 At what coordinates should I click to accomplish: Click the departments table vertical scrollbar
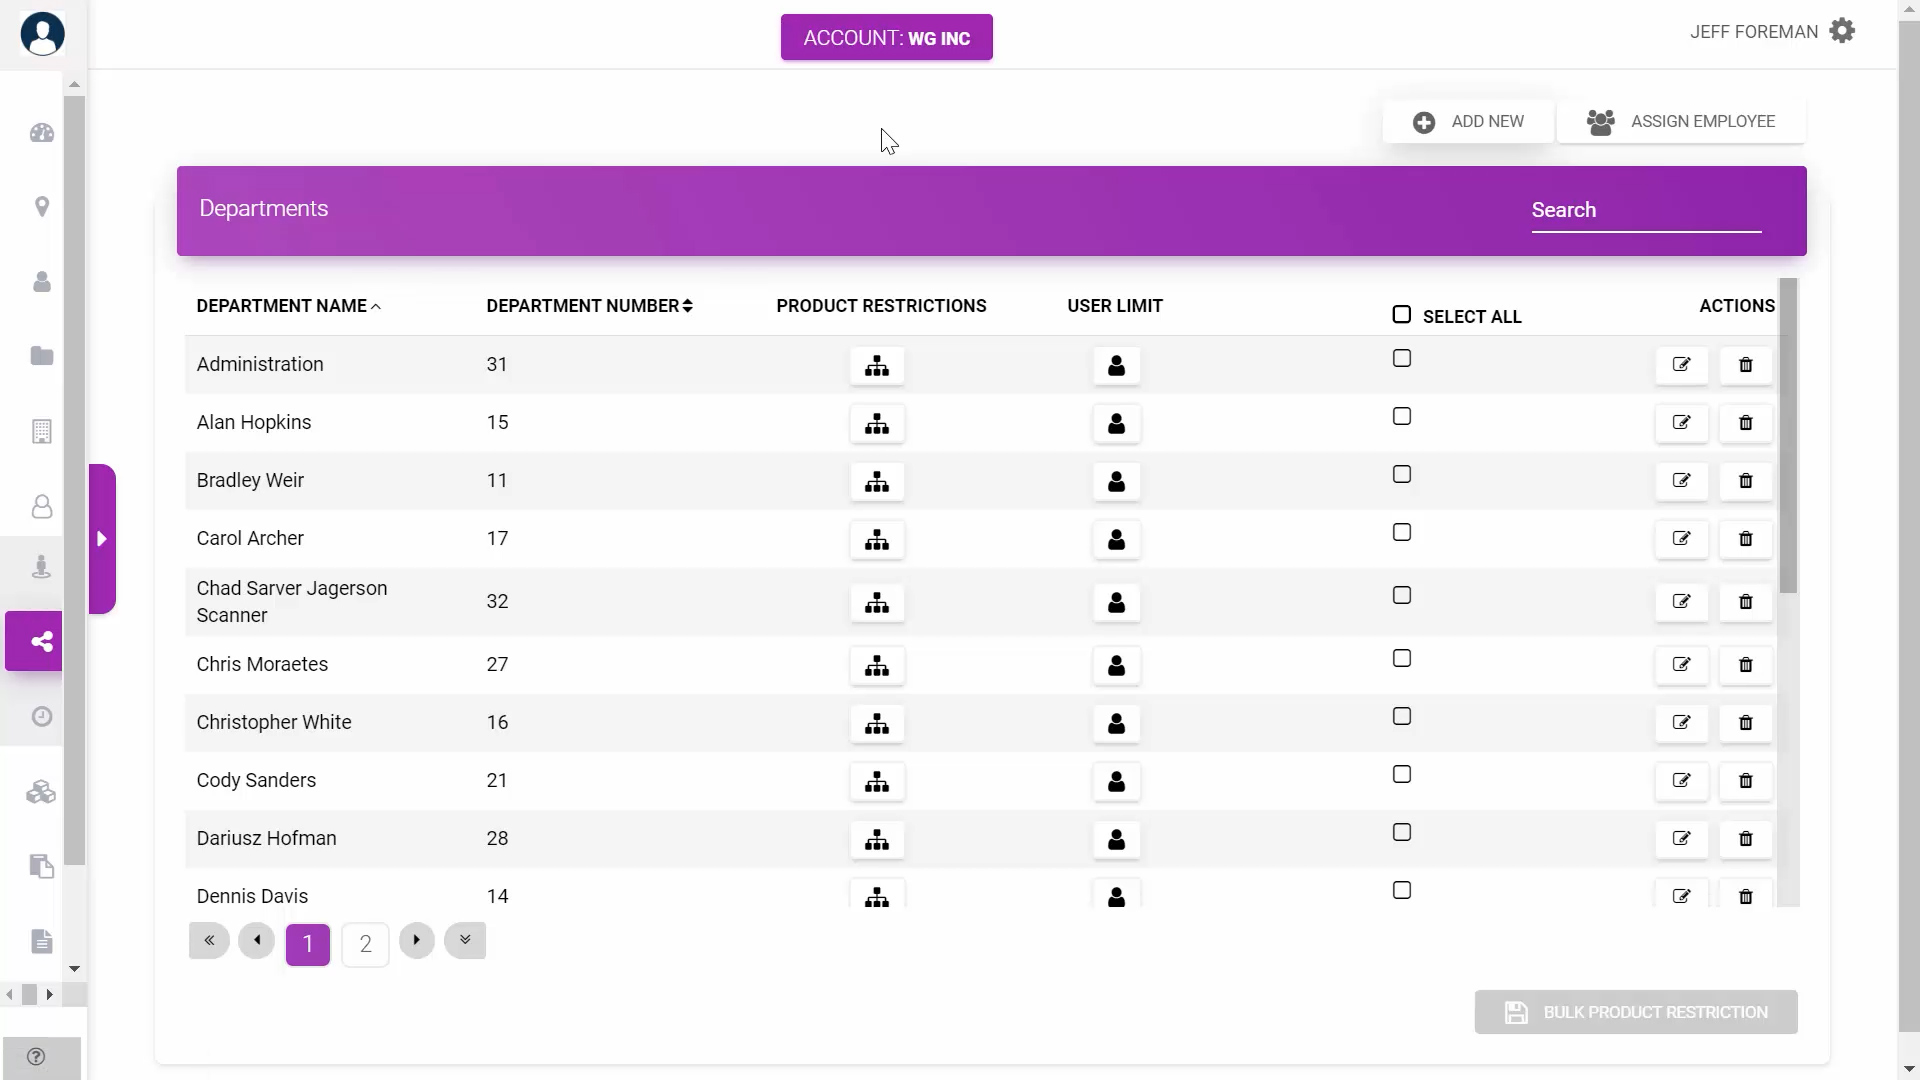coord(1789,436)
